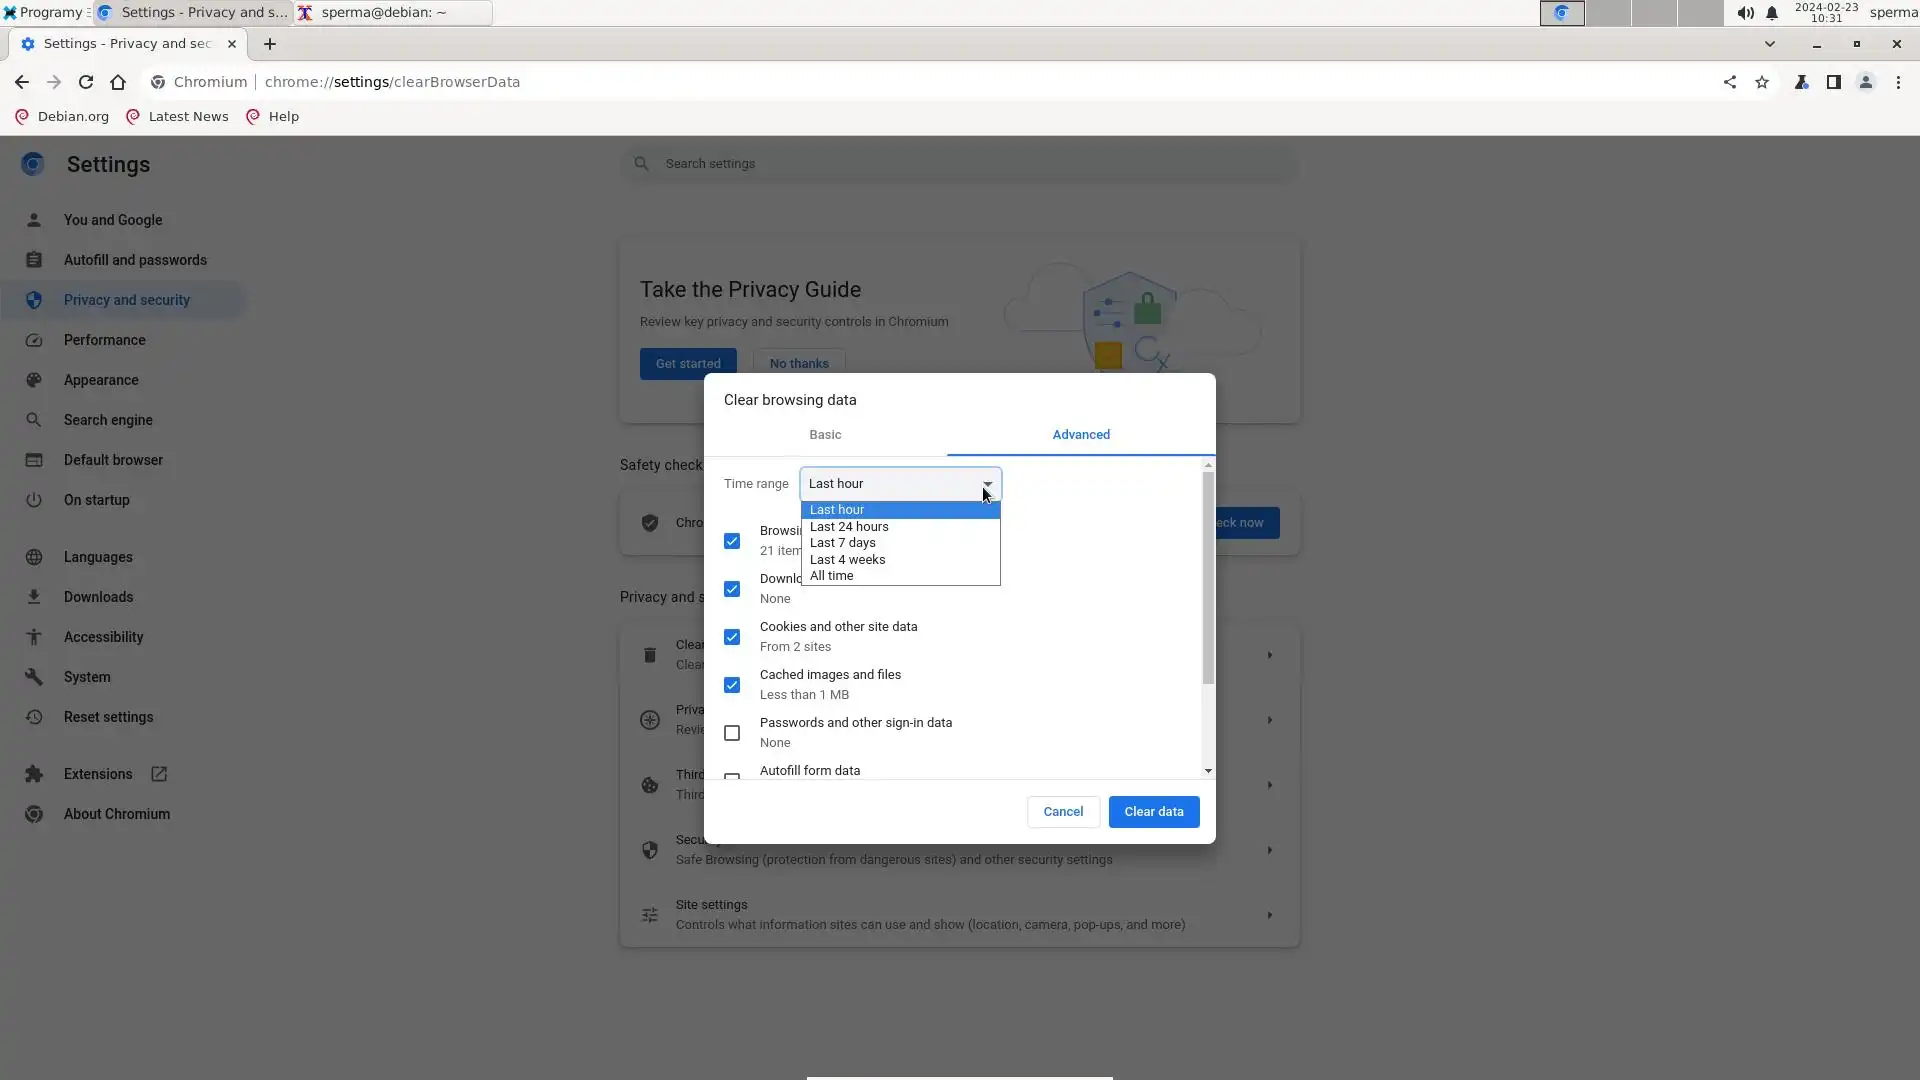Select Last 24 hours option
The width and height of the screenshot is (1920, 1080).
849,526
